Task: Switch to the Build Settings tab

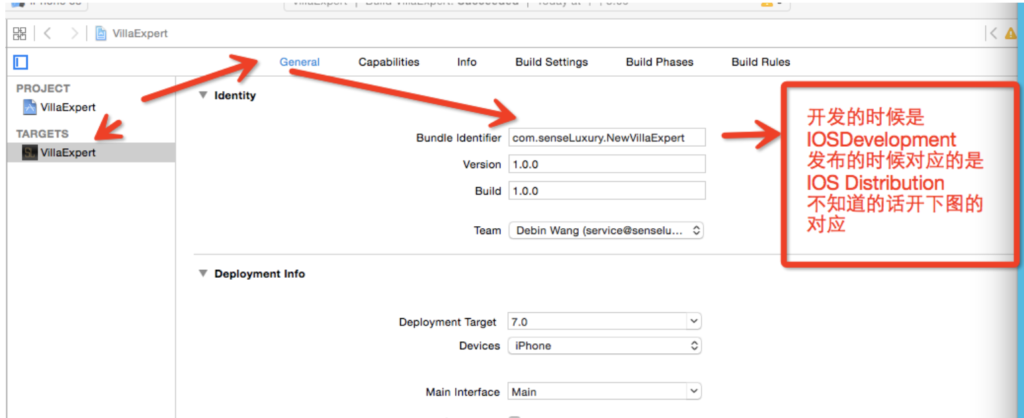Action: [x=552, y=62]
